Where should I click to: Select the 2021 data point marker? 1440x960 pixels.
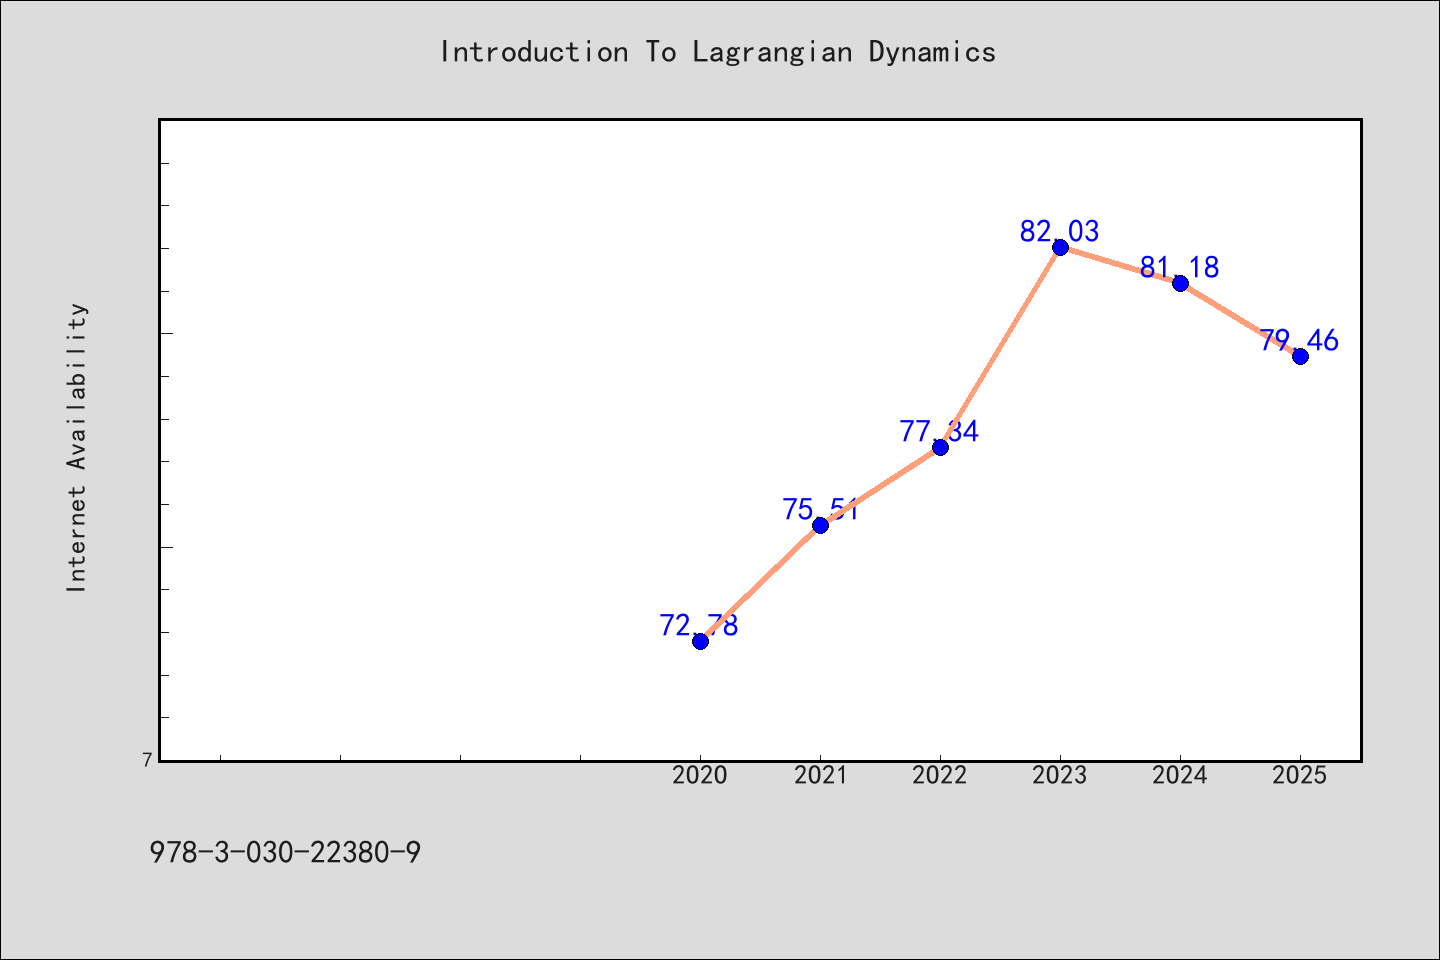820,525
